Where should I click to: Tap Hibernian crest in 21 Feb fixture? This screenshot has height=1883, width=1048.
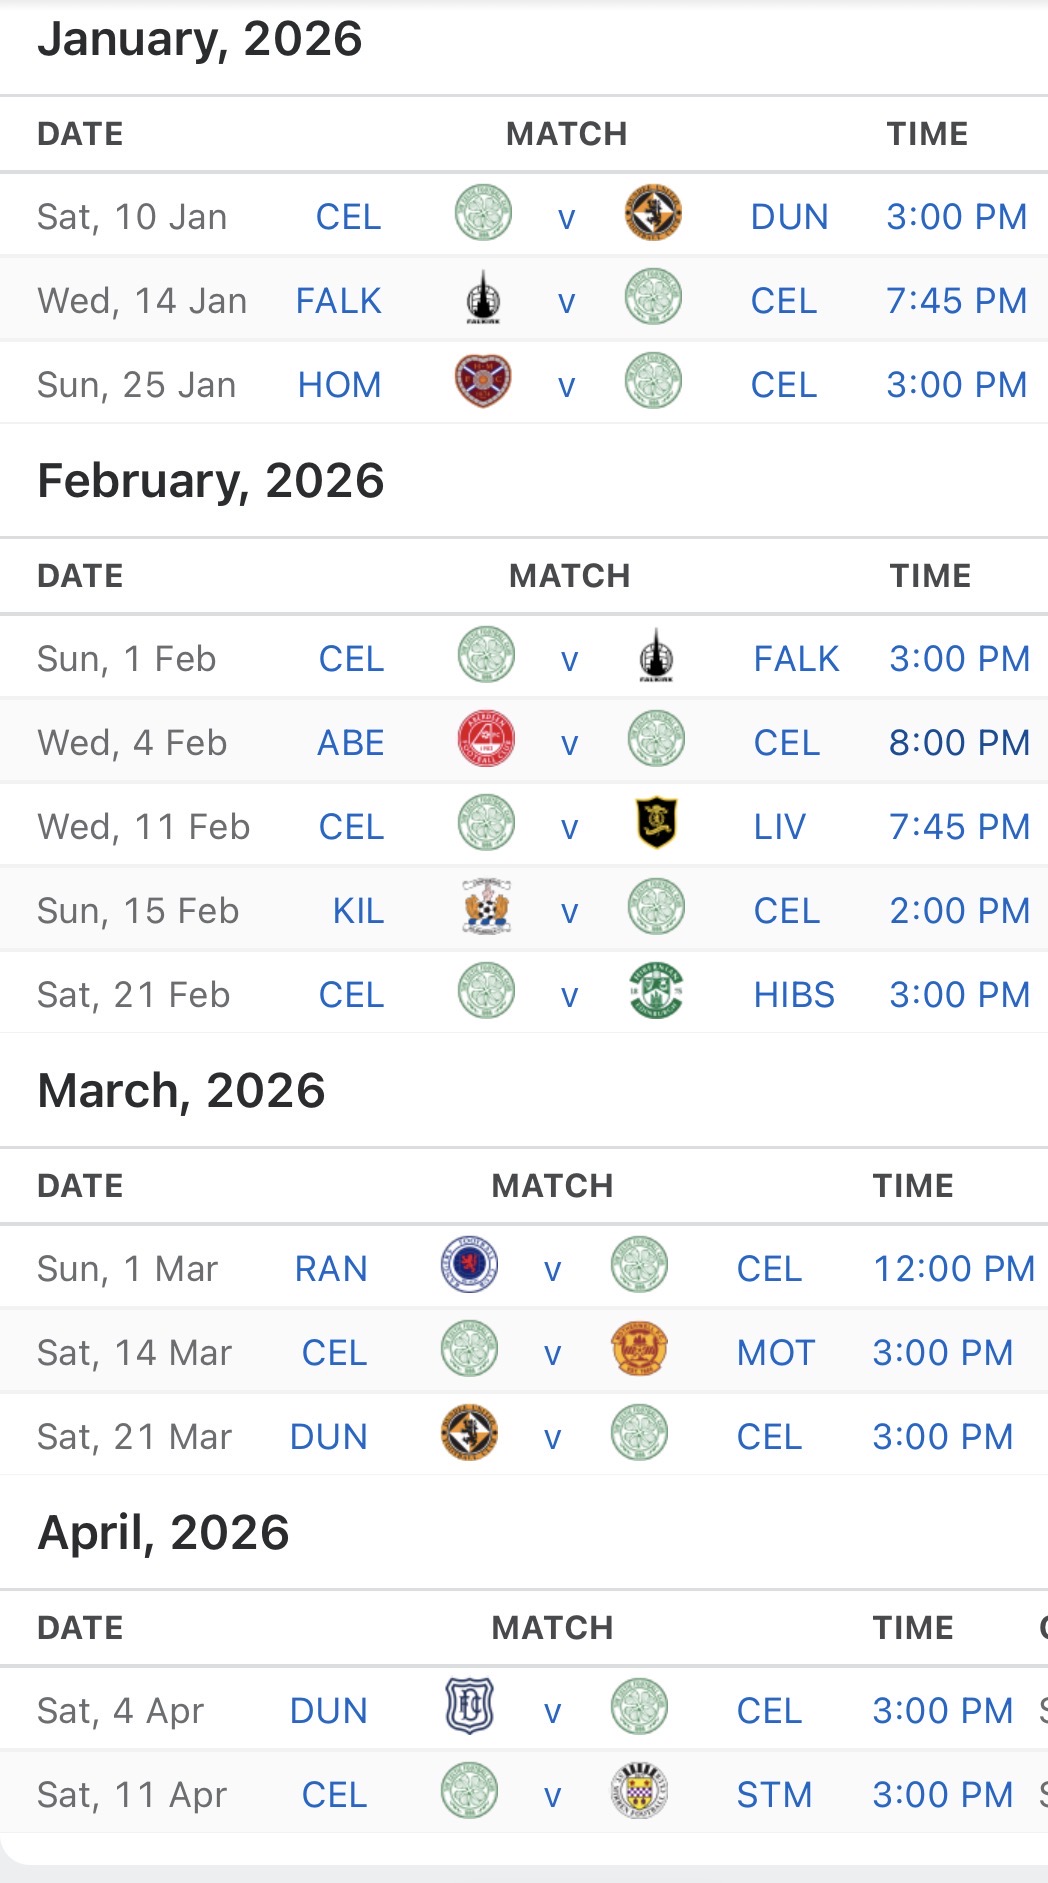click(656, 991)
